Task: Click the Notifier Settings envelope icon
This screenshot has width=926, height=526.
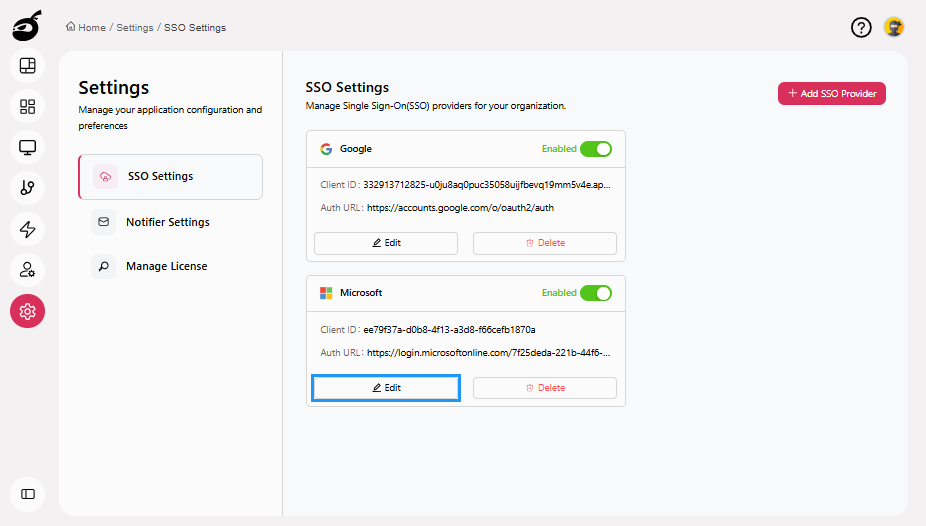Action: click(x=103, y=222)
